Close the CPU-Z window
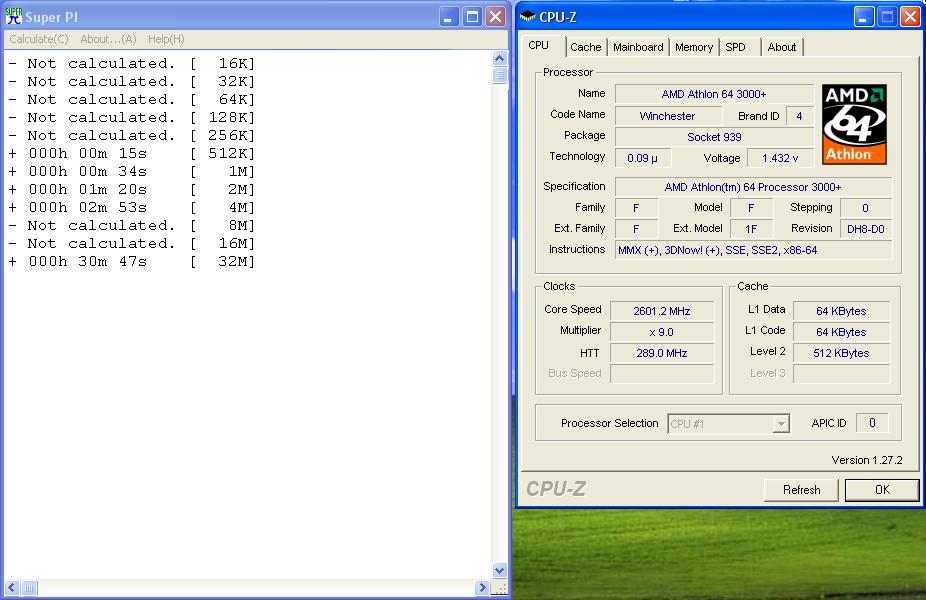 [x=910, y=17]
